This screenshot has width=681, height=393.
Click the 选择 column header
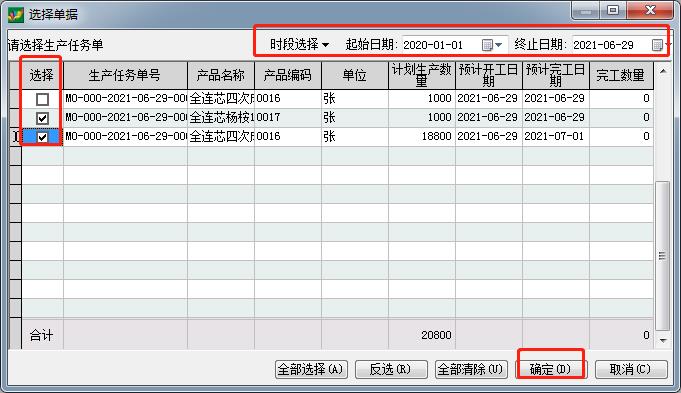click(x=42, y=75)
